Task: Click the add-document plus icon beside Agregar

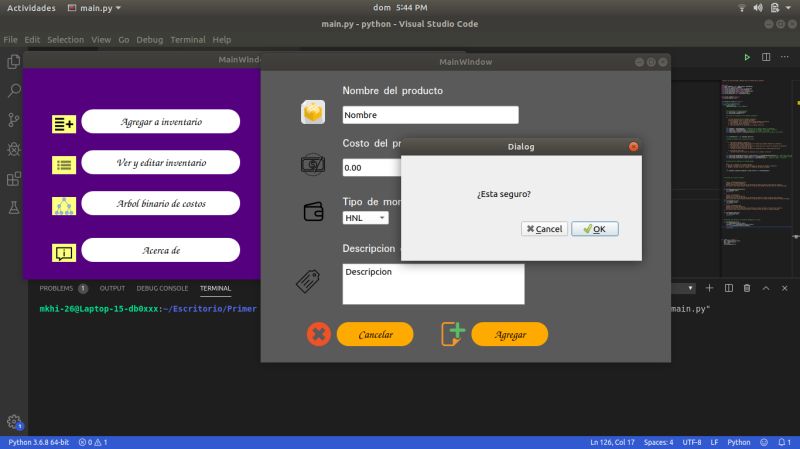Action: coord(453,334)
